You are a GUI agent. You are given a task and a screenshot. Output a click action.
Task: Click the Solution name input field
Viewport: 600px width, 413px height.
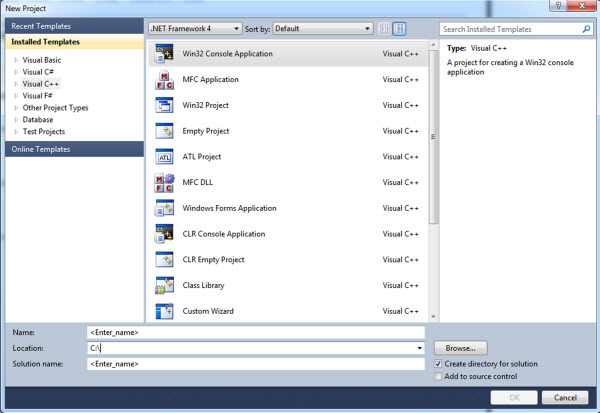point(256,364)
